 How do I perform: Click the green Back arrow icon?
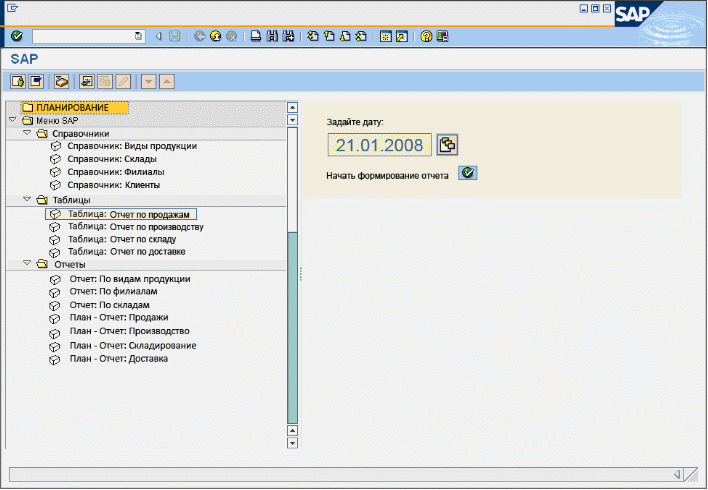pos(199,36)
